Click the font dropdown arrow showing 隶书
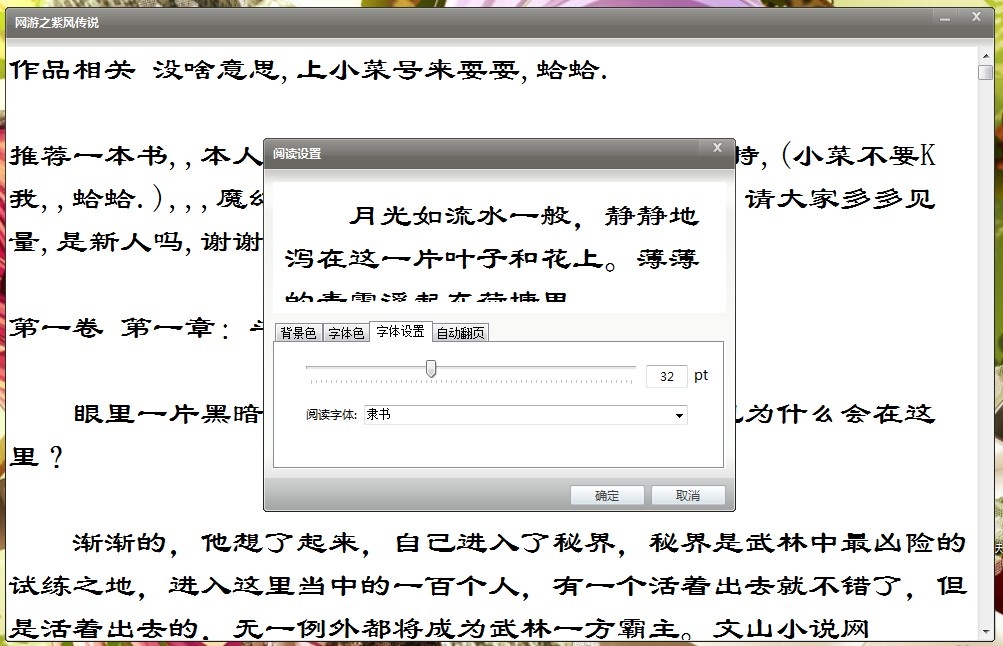This screenshot has width=1003, height=646. click(x=679, y=414)
